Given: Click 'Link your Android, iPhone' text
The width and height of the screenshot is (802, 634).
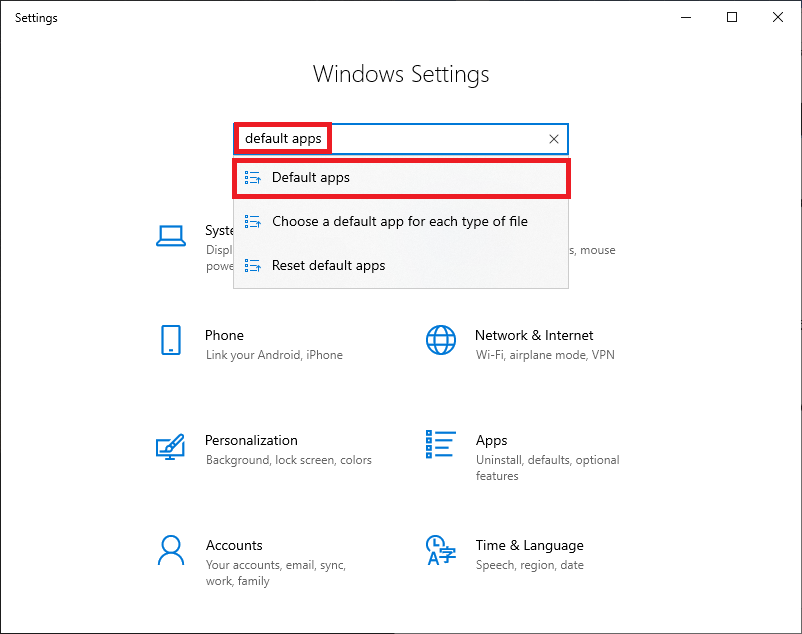Looking at the screenshot, I should [274, 355].
